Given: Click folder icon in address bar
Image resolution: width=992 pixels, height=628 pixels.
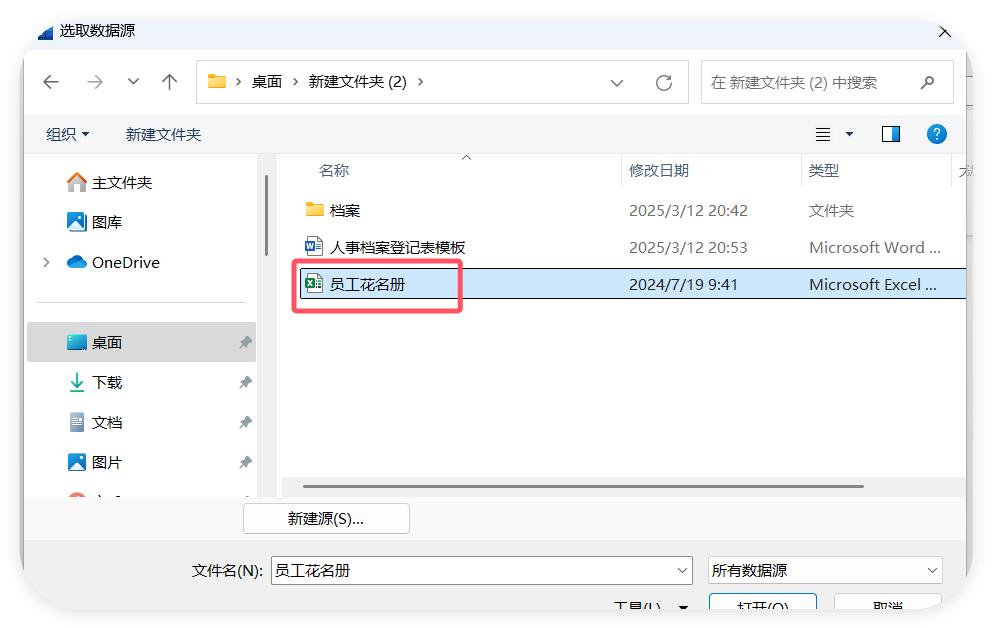Looking at the screenshot, I should pyautogui.click(x=217, y=82).
